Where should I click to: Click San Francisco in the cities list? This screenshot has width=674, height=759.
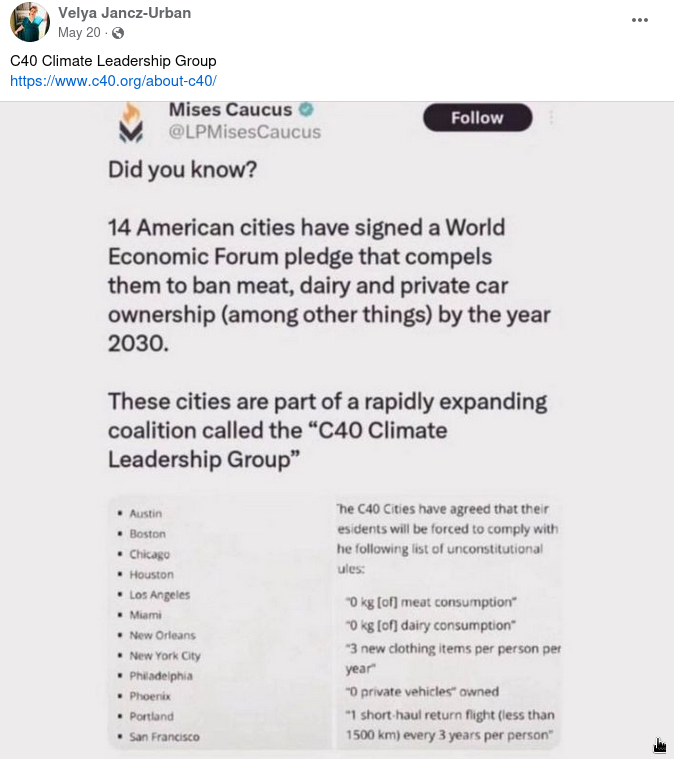click(x=165, y=737)
